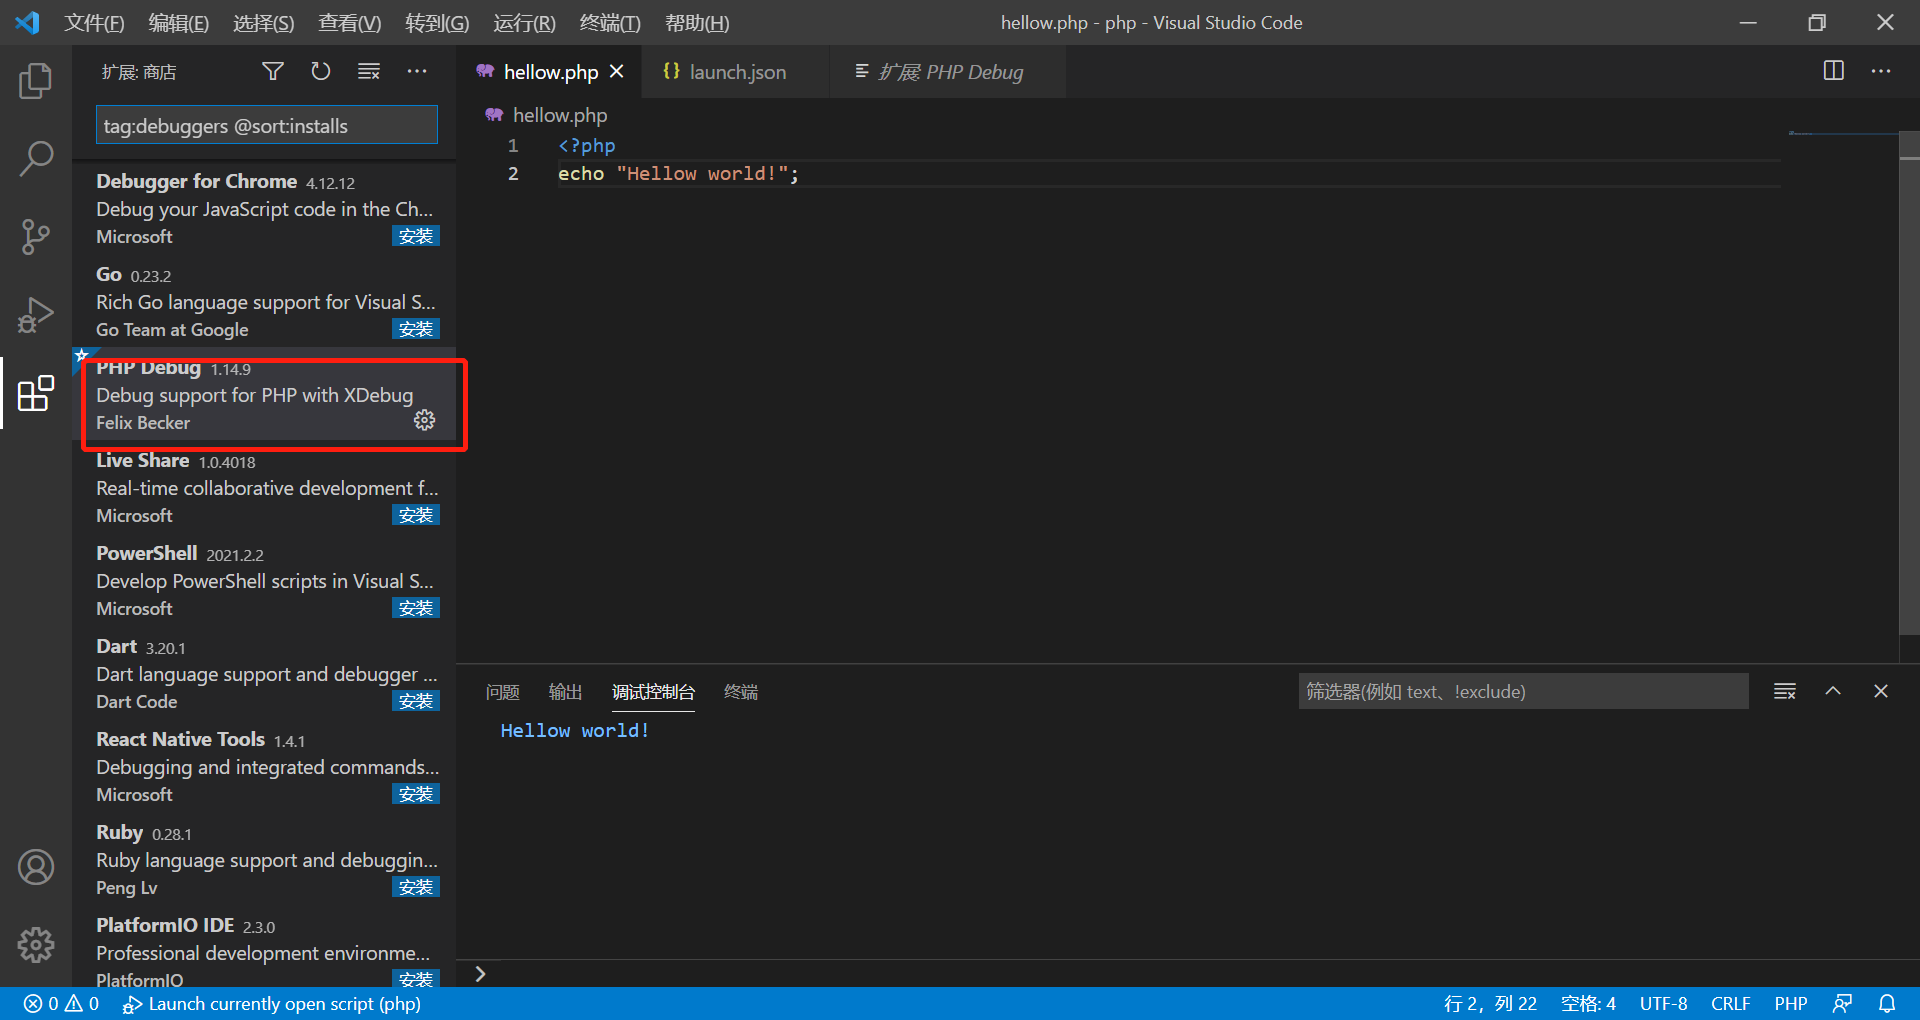This screenshot has height=1020, width=1920.
Task: Show the errors and warnings count
Action: click(x=61, y=1004)
